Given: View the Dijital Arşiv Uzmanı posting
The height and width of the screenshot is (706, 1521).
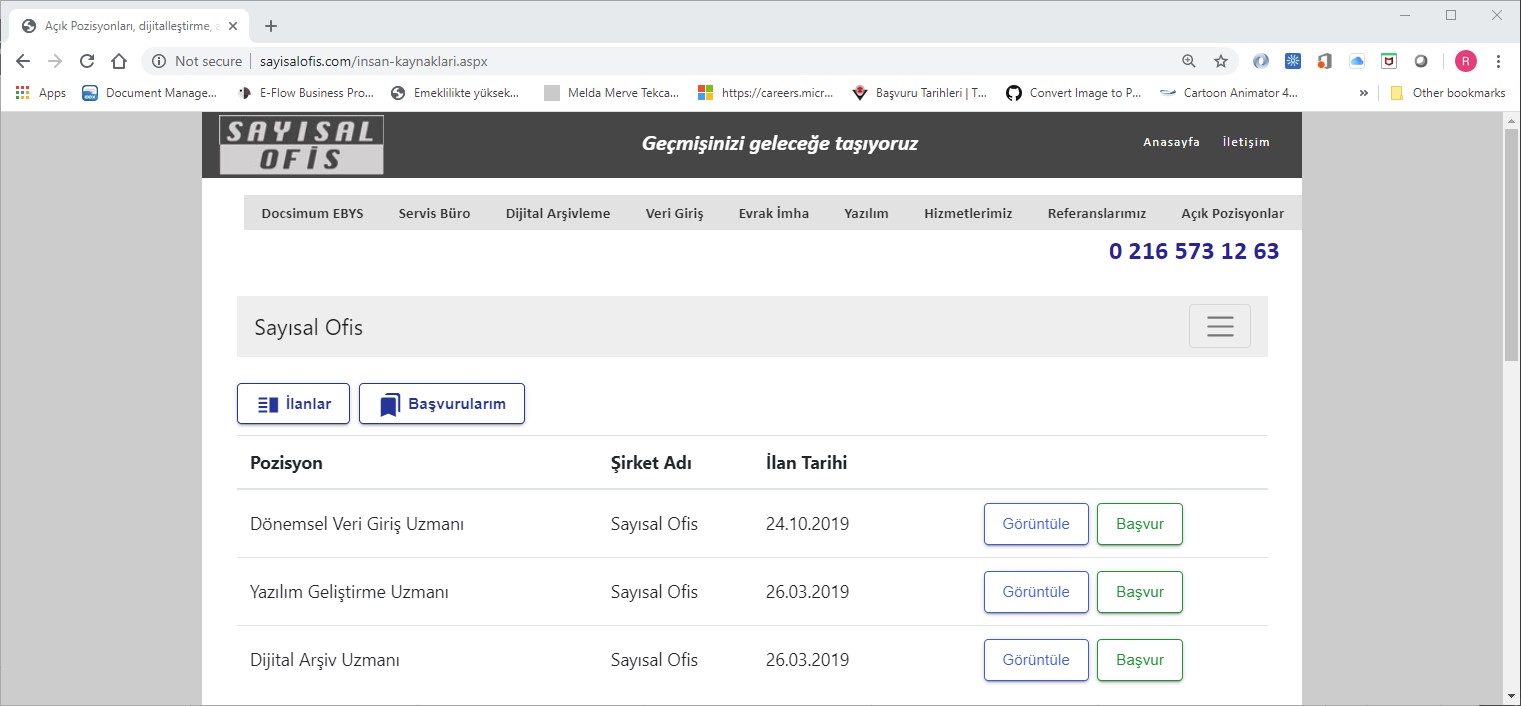Looking at the screenshot, I should coord(1036,660).
